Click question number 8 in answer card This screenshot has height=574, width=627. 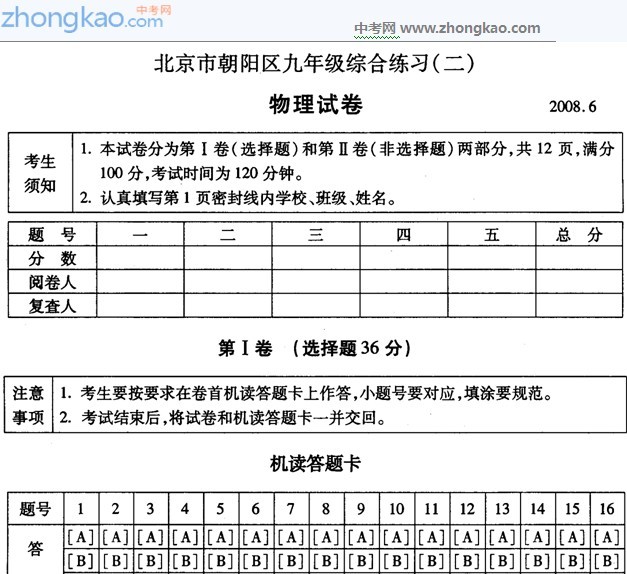coord(326,509)
